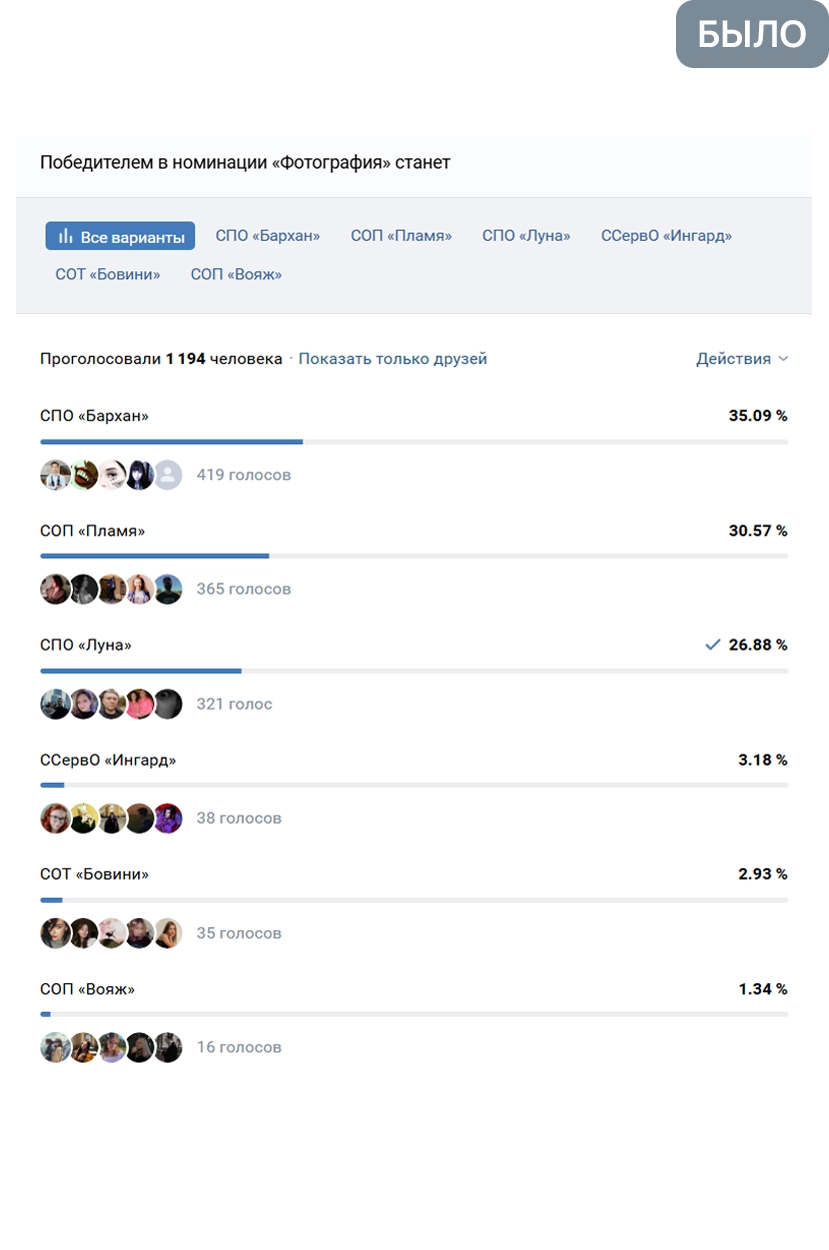This screenshot has height=1250, width=829.
Task: Select the Все варианты tab
Action: (x=120, y=236)
